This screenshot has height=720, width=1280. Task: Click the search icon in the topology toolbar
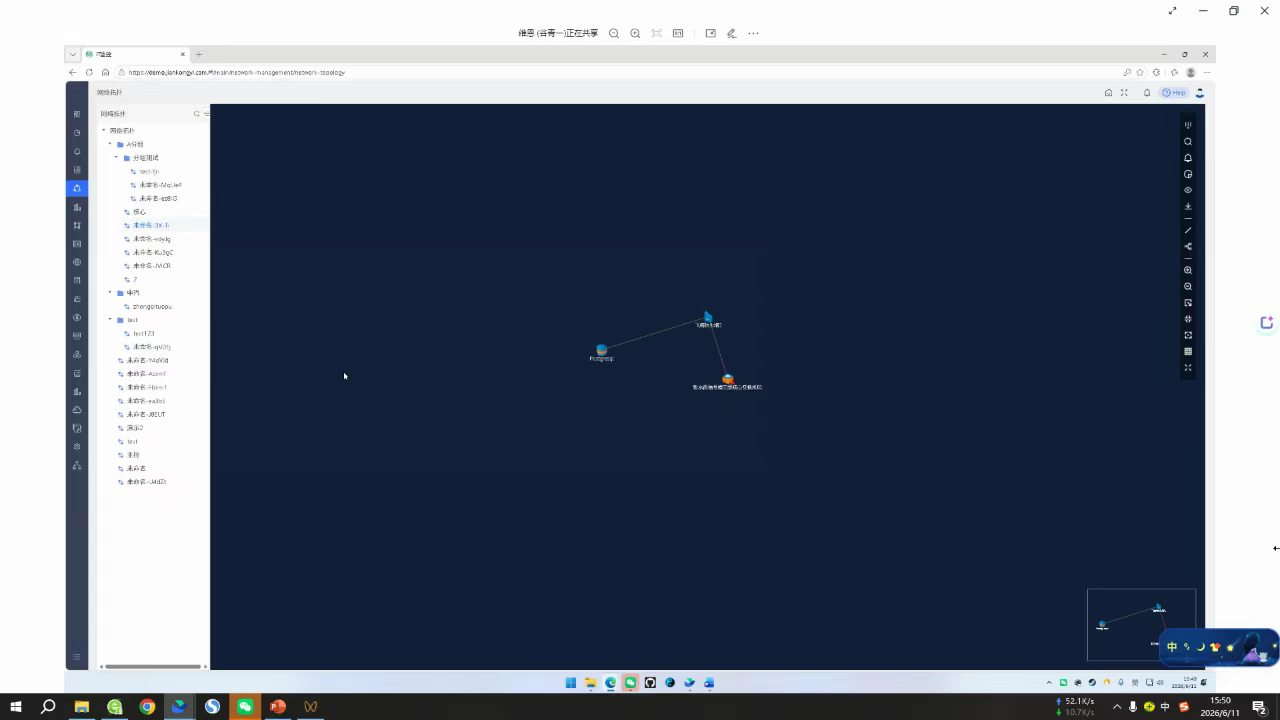click(x=1188, y=142)
